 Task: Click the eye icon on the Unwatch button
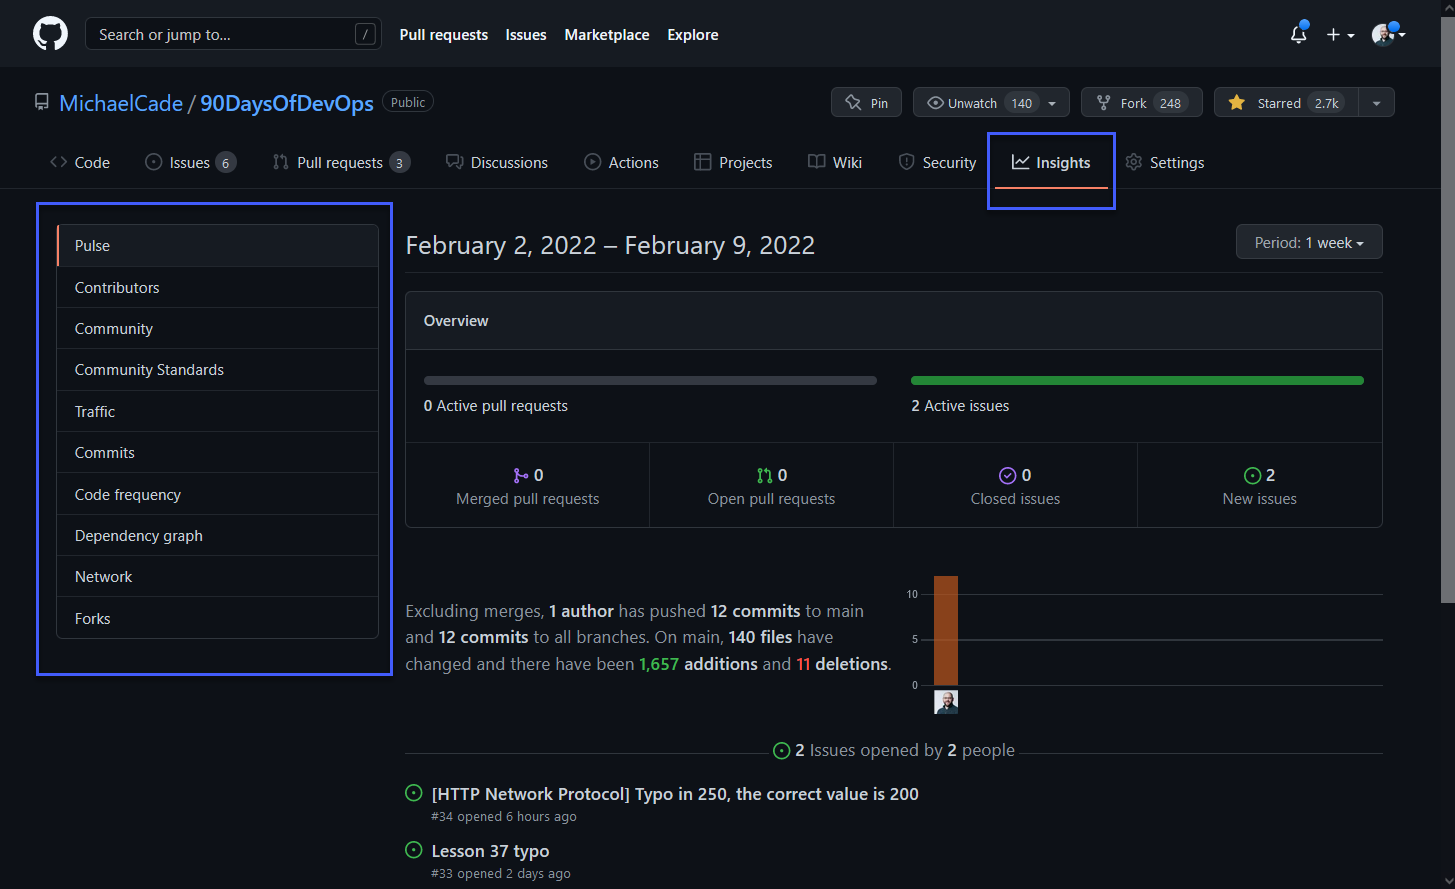(x=935, y=102)
